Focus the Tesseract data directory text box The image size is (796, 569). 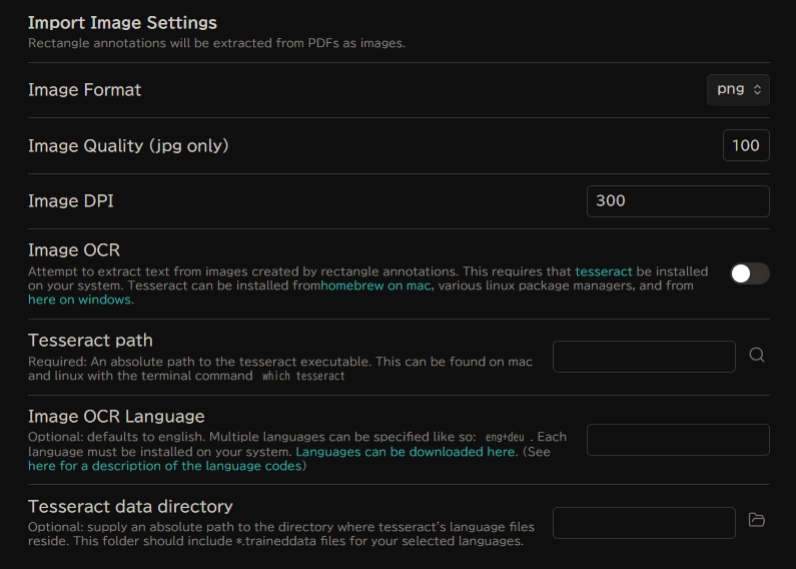pos(643,522)
